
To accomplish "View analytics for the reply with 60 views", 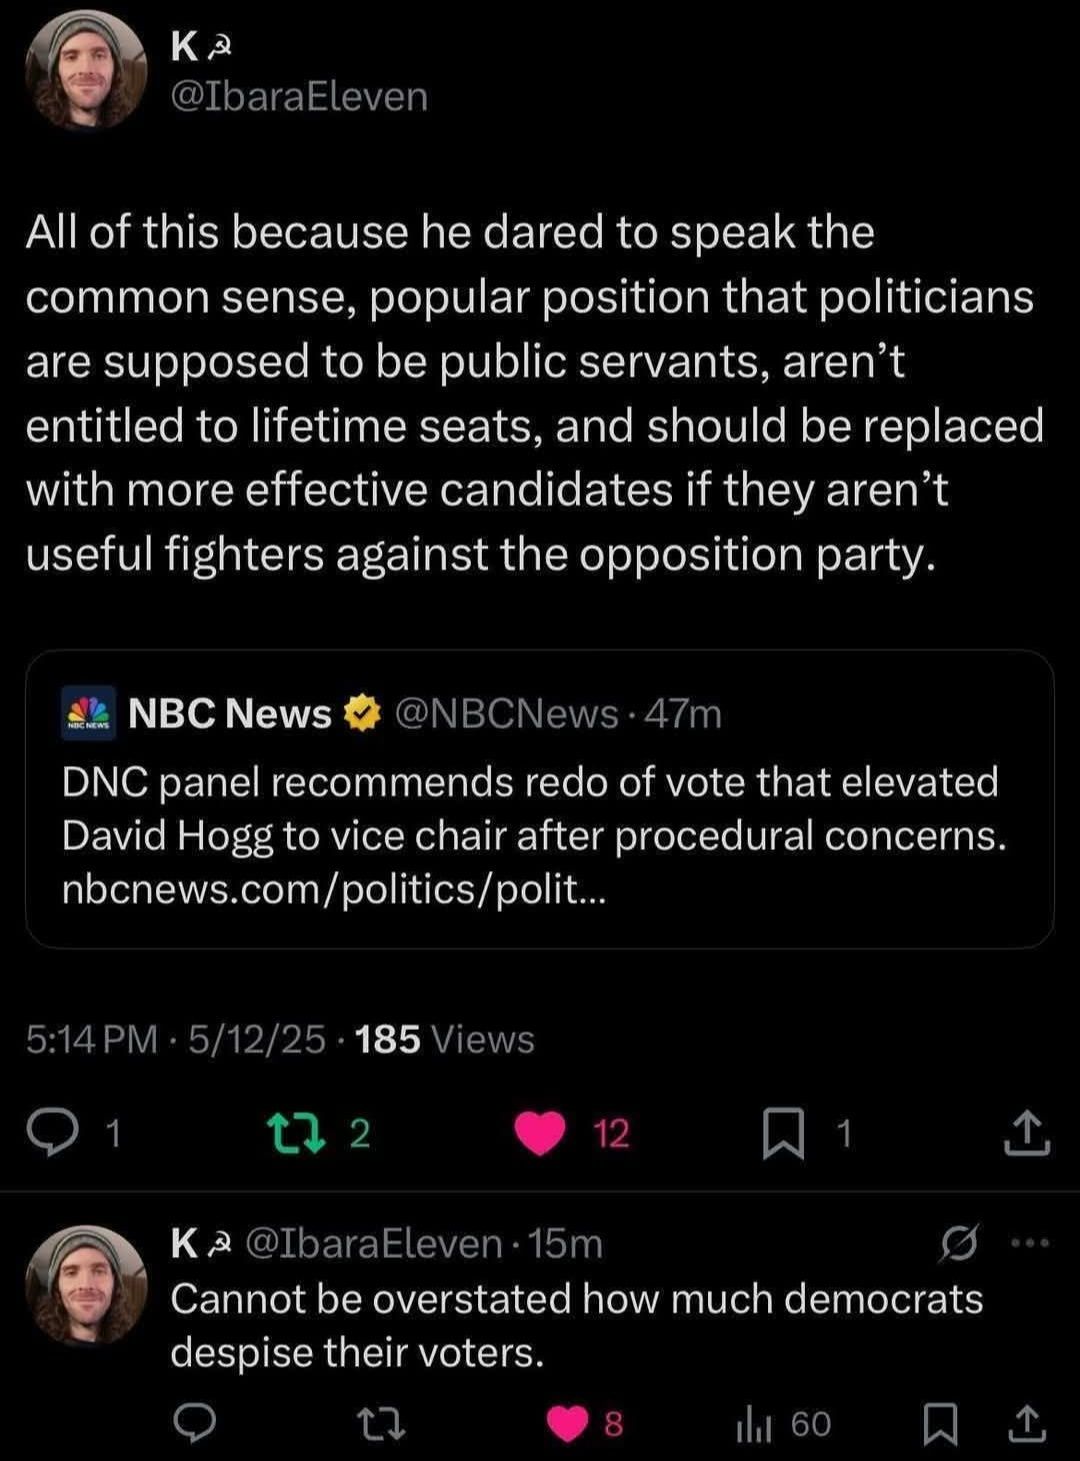I will [751, 1423].
